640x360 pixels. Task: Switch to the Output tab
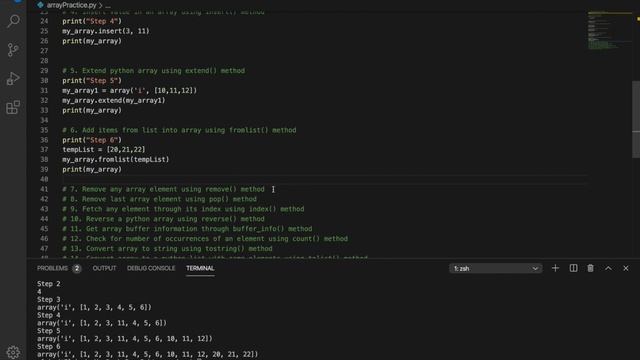coord(104,268)
